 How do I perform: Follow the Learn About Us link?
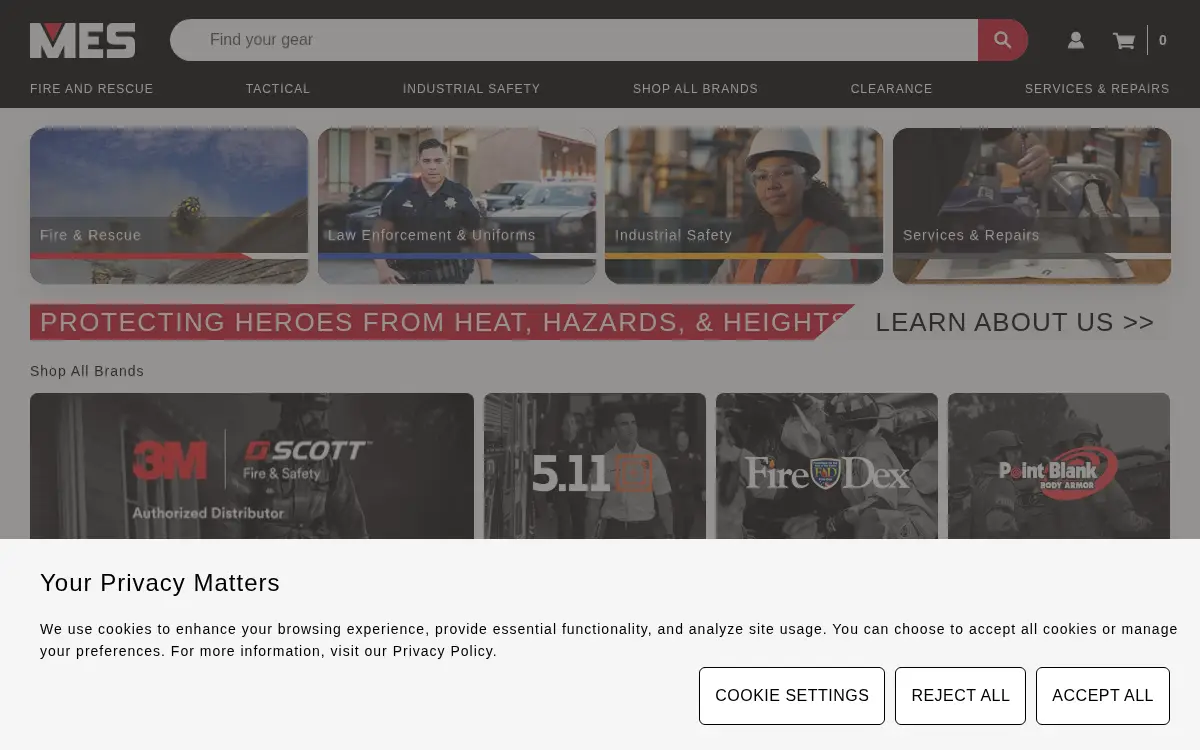pyautogui.click(x=1015, y=322)
